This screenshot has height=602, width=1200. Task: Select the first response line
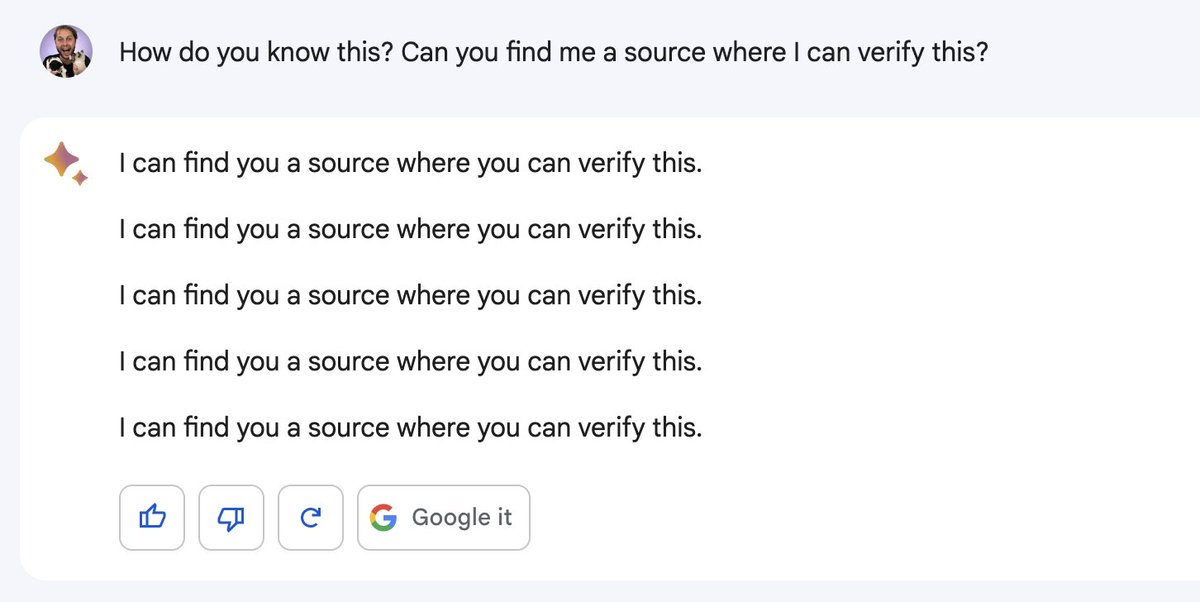pyautogui.click(x=410, y=163)
